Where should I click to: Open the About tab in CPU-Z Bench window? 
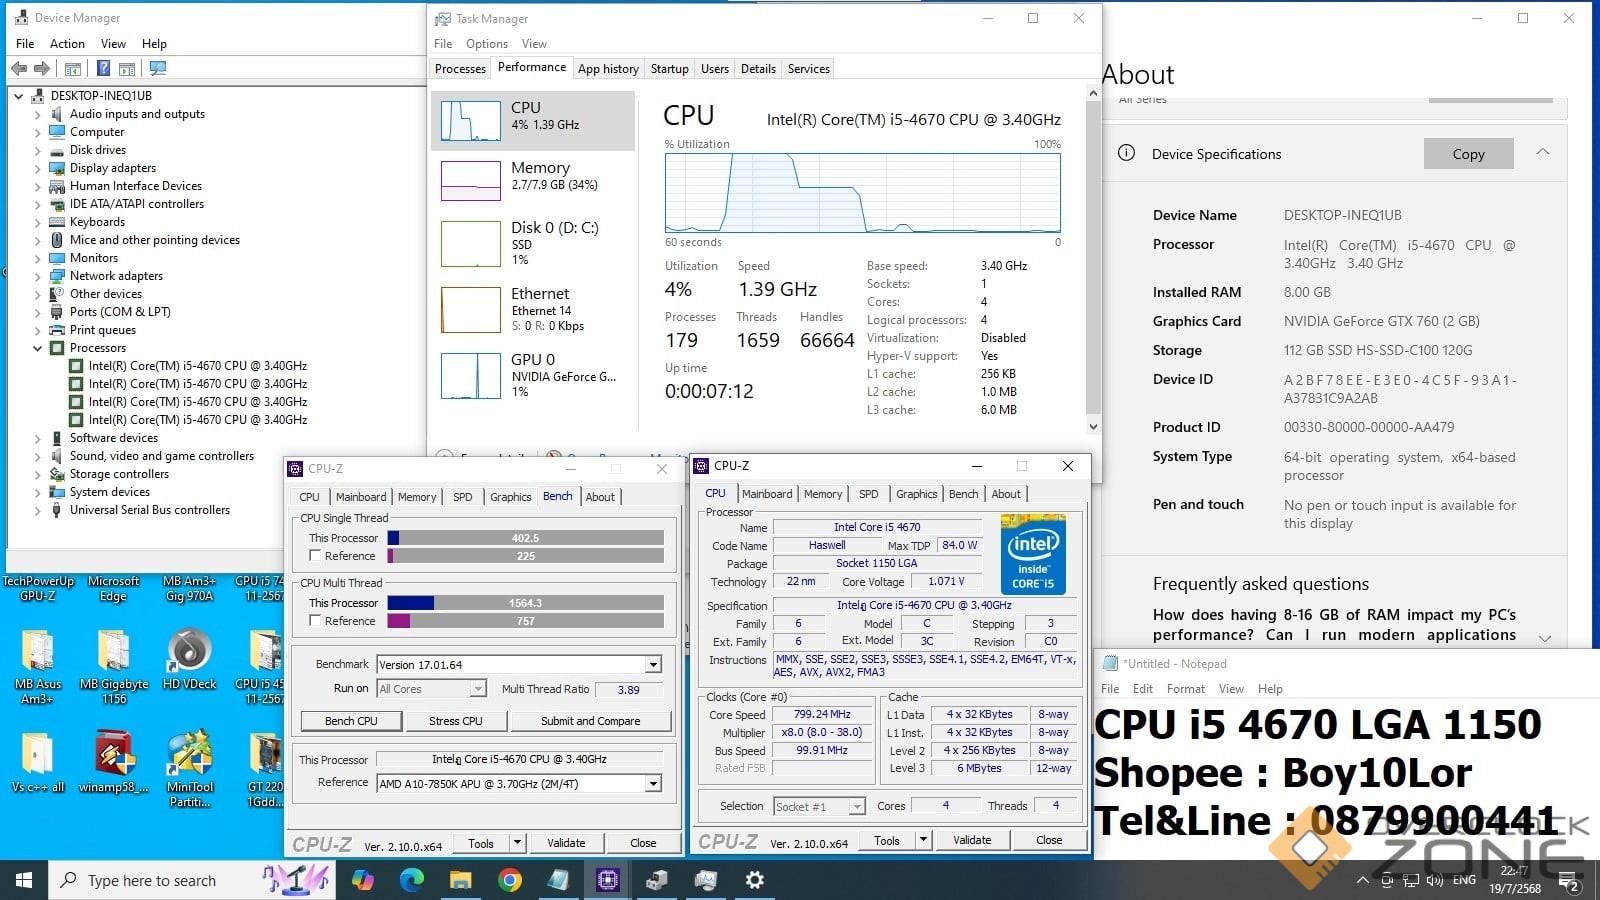(x=600, y=497)
